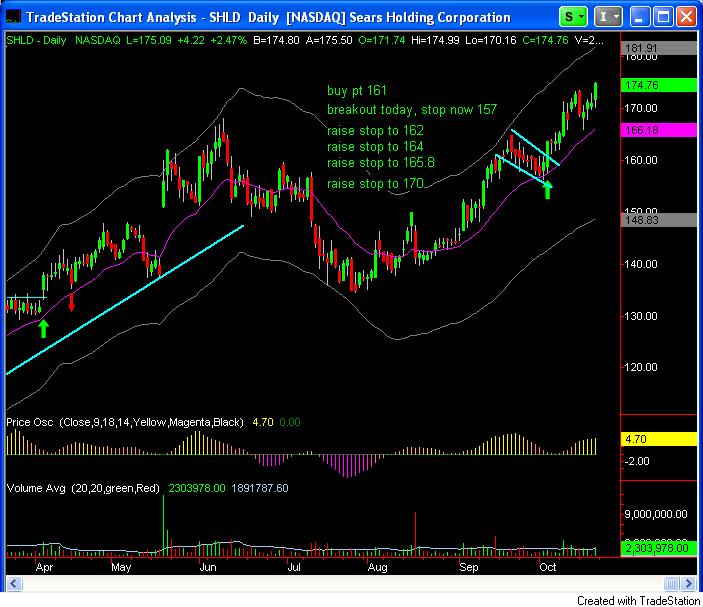Screen dimensions: 703x607
Task: Click the TradeStation chart icon in title bar
Action: [13, 17]
